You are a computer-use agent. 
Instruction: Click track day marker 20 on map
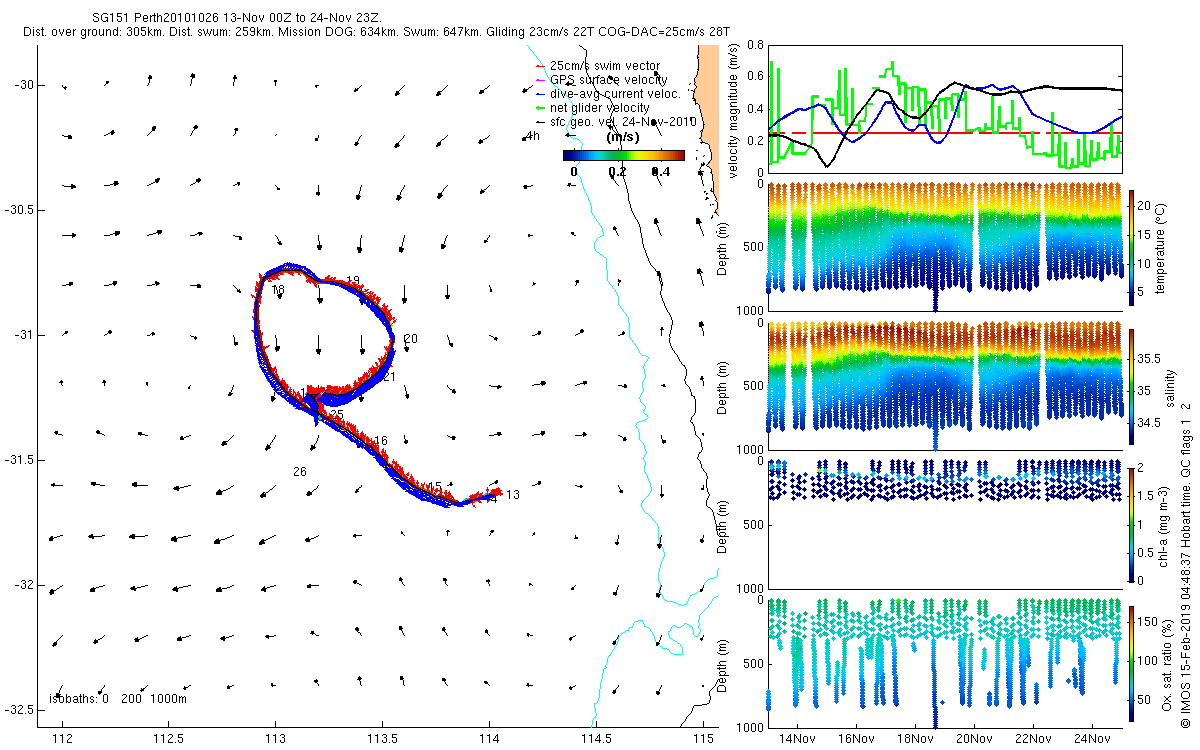[x=410, y=339]
